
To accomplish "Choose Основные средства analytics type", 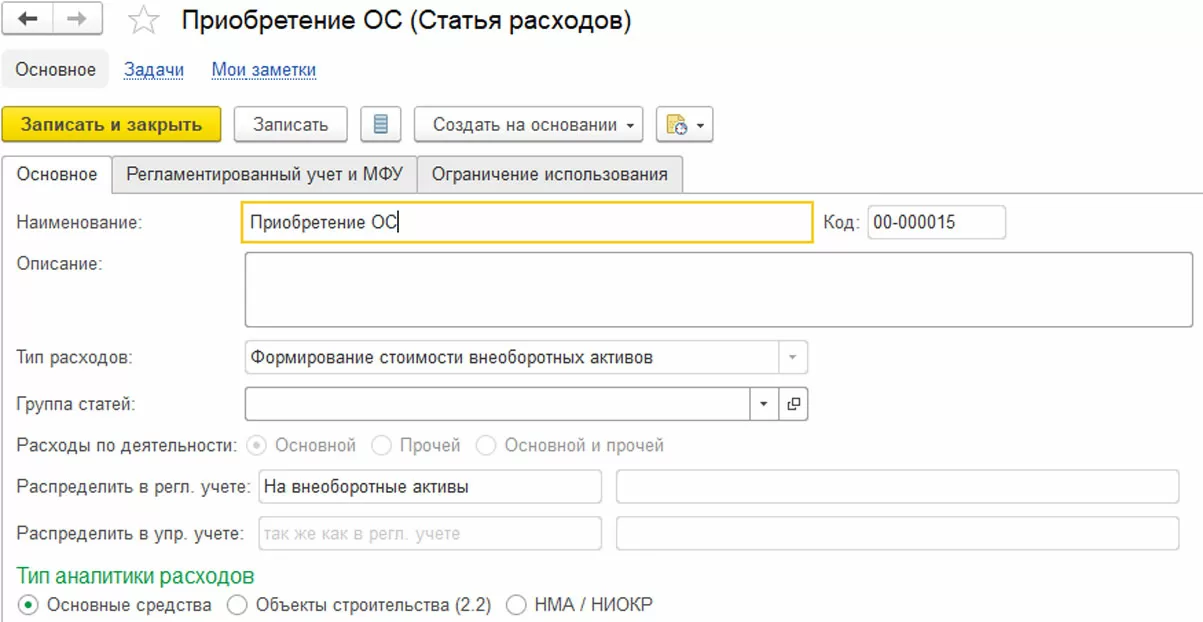I will click(x=28, y=605).
